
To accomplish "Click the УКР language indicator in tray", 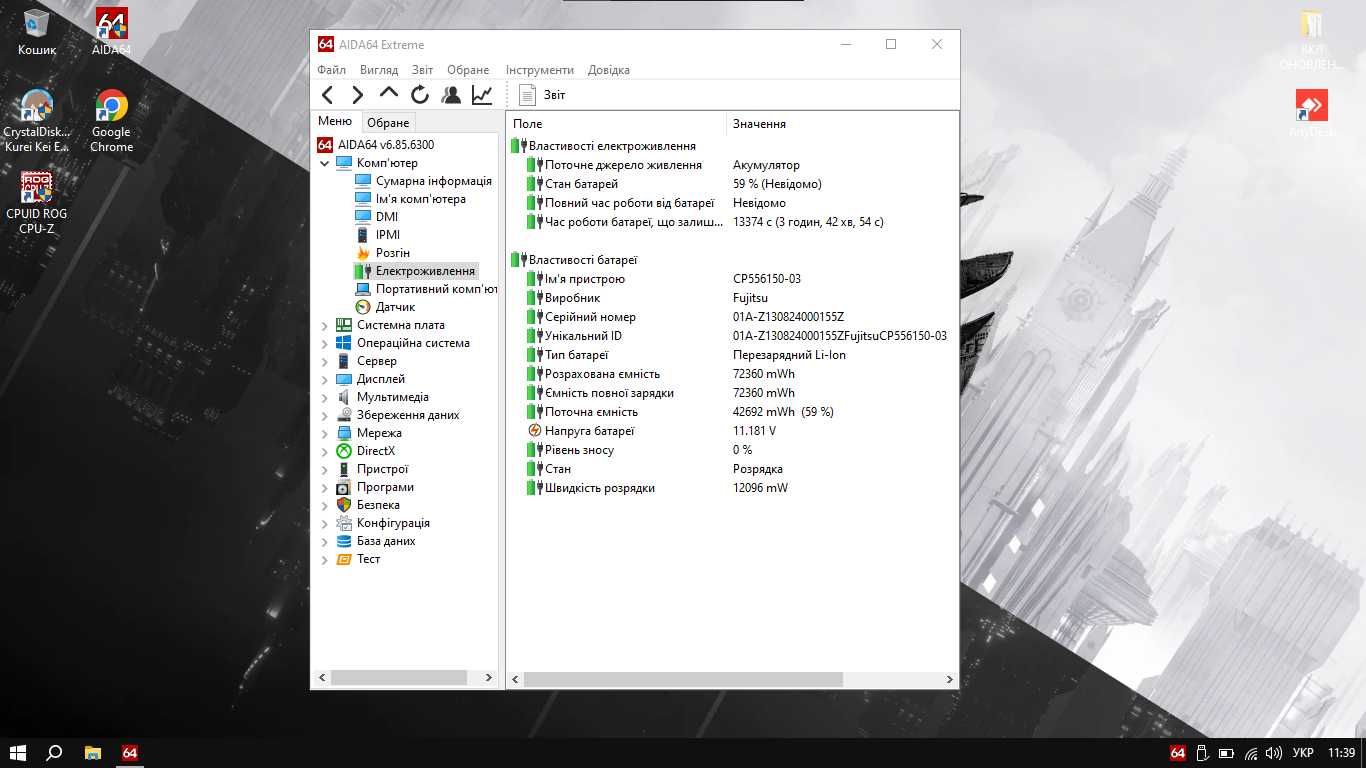I will 1303,753.
